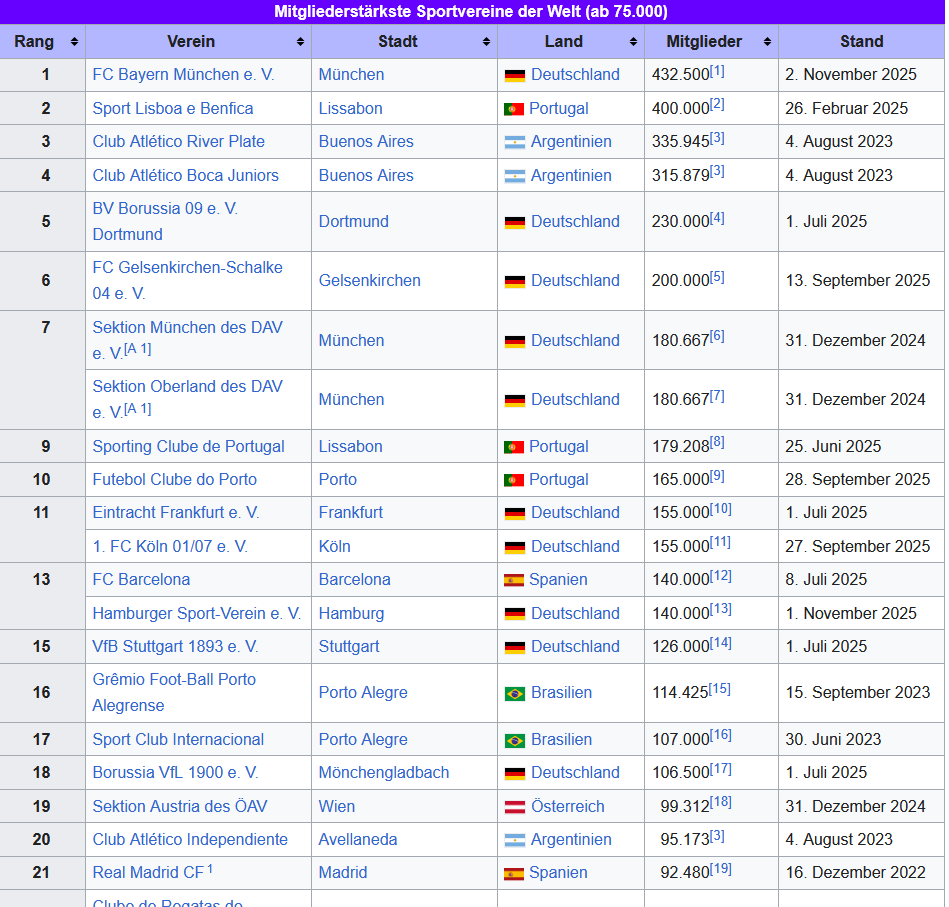Open the Gelsenkirchen city link
The width and height of the screenshot is (949, 907).
tap(369, 280)
